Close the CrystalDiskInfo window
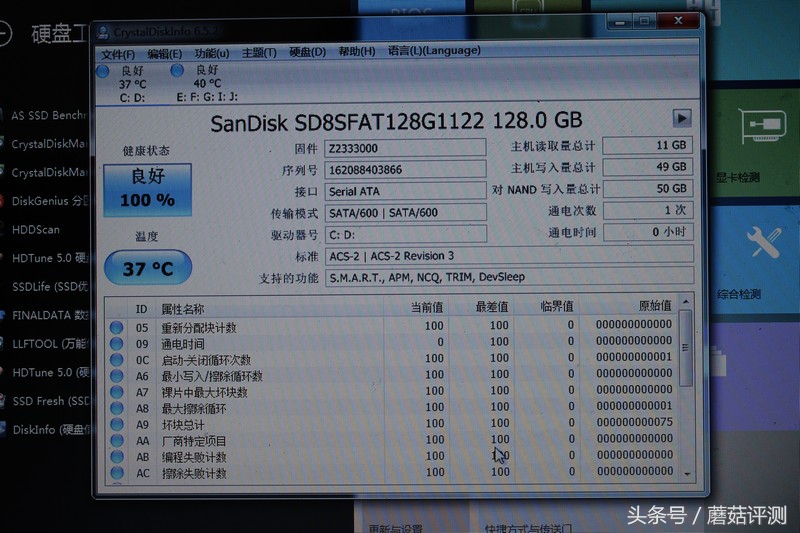Image resolution: width=800 pixels, height=533 pixels. pyautogui.click(x=678, y=21)
